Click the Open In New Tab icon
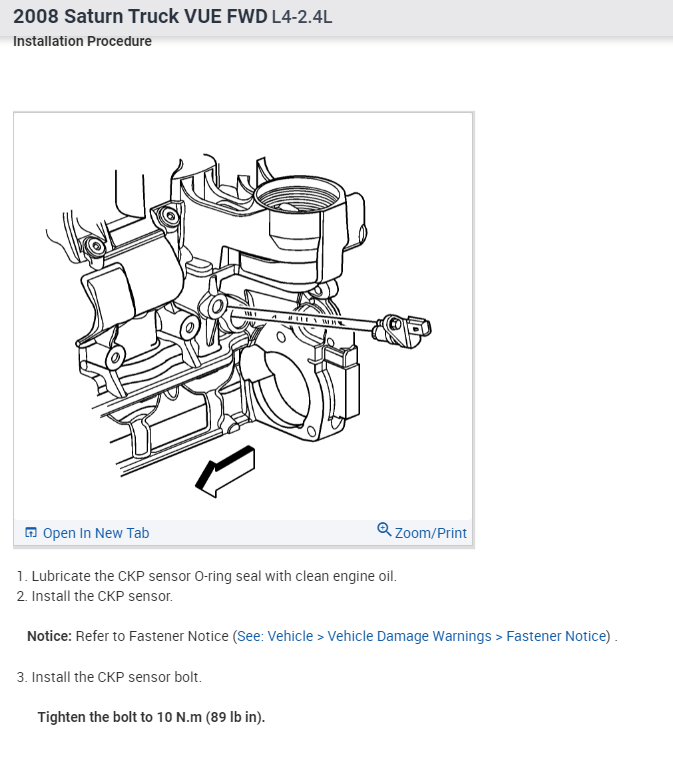The width and height of the screenshot is (673, 776). click(x=31, y=533)
